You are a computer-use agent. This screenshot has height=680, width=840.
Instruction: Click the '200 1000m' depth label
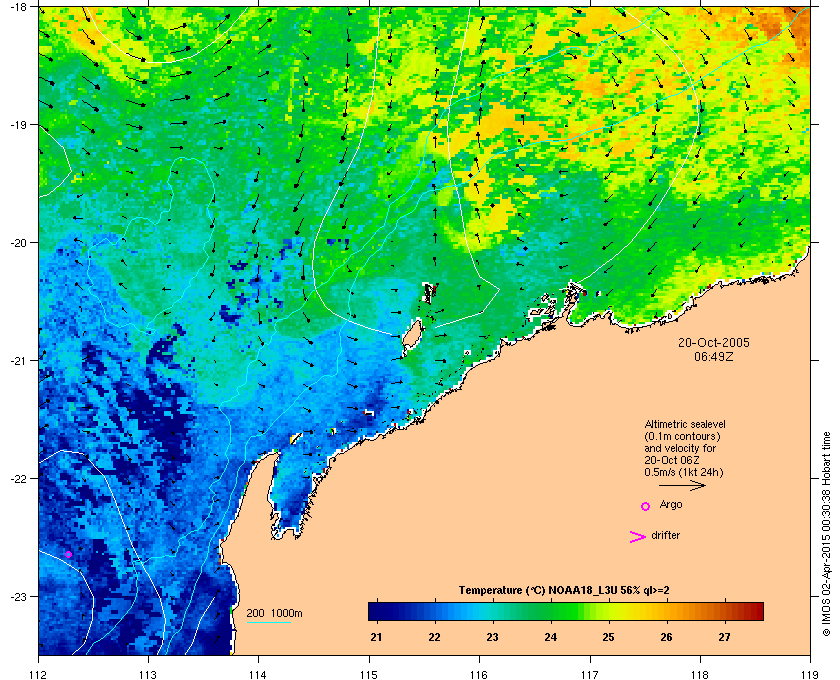point(274,613)
